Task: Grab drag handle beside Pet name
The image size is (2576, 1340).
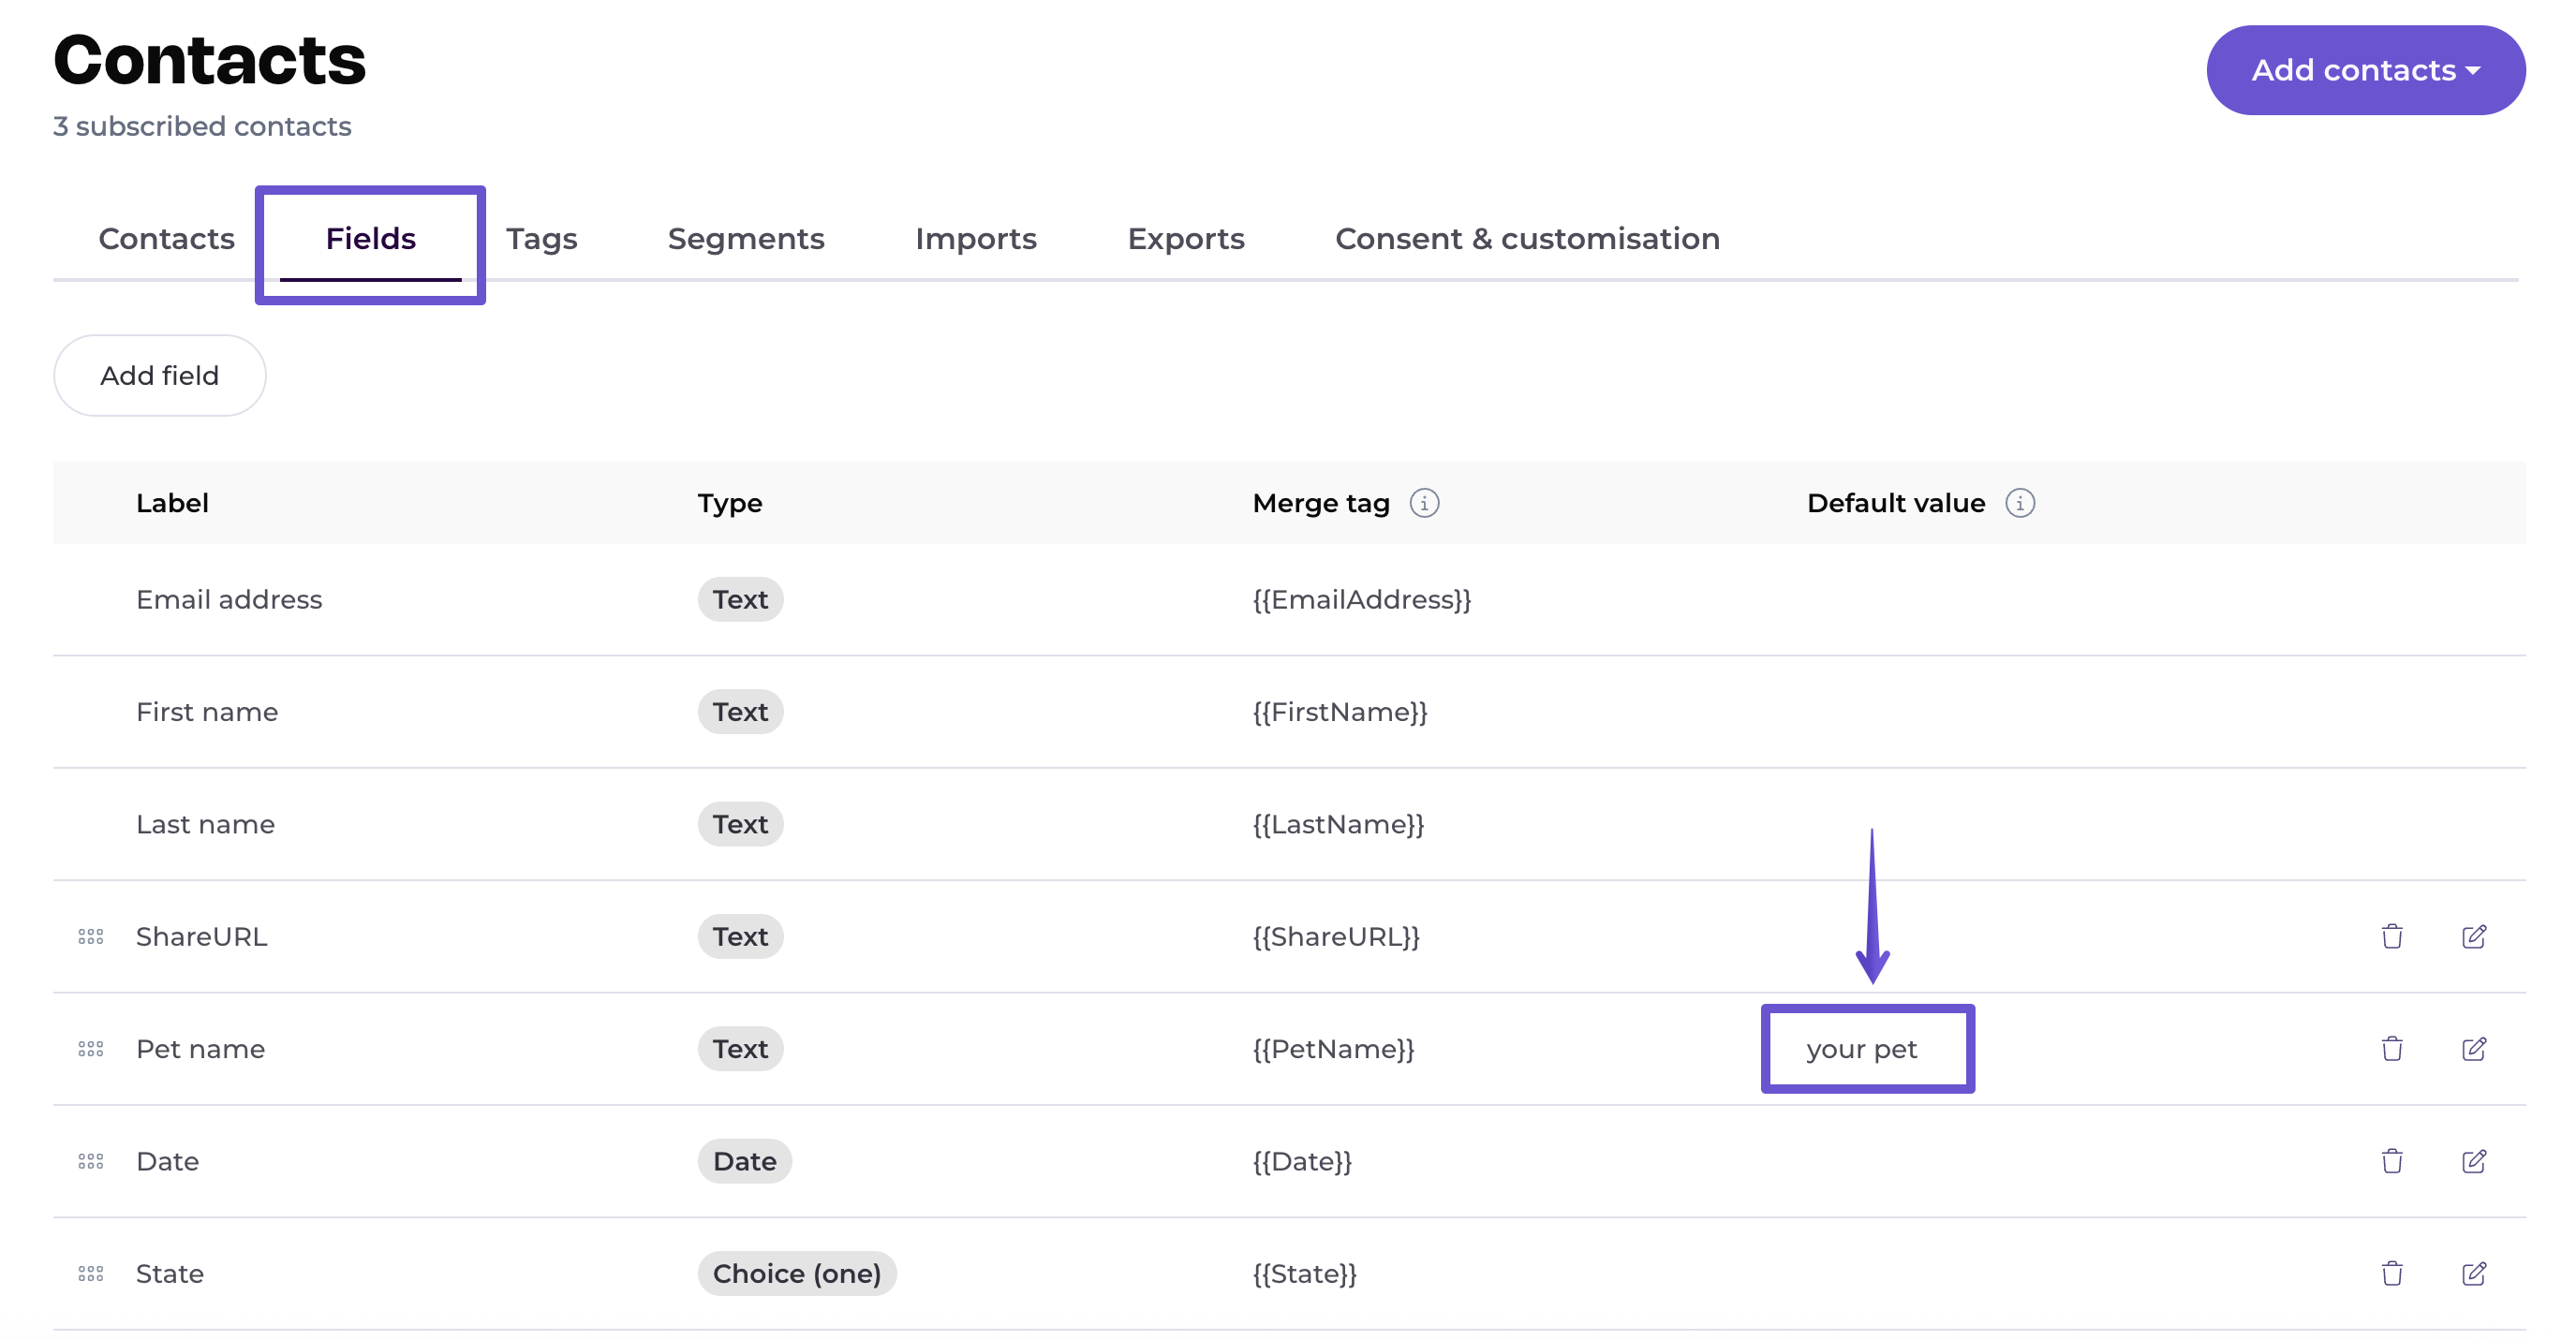Action: [91, 1048]
